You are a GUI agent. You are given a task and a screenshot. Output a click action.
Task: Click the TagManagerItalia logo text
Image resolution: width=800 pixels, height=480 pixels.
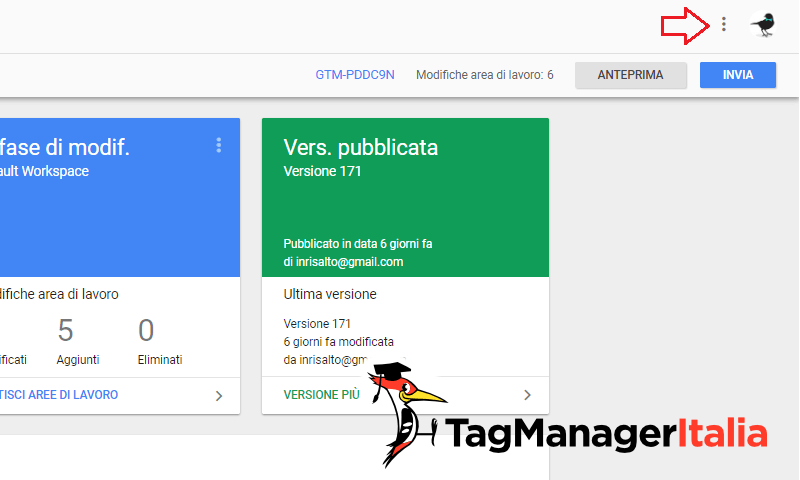pyautogui.click(x=606, y=433)
